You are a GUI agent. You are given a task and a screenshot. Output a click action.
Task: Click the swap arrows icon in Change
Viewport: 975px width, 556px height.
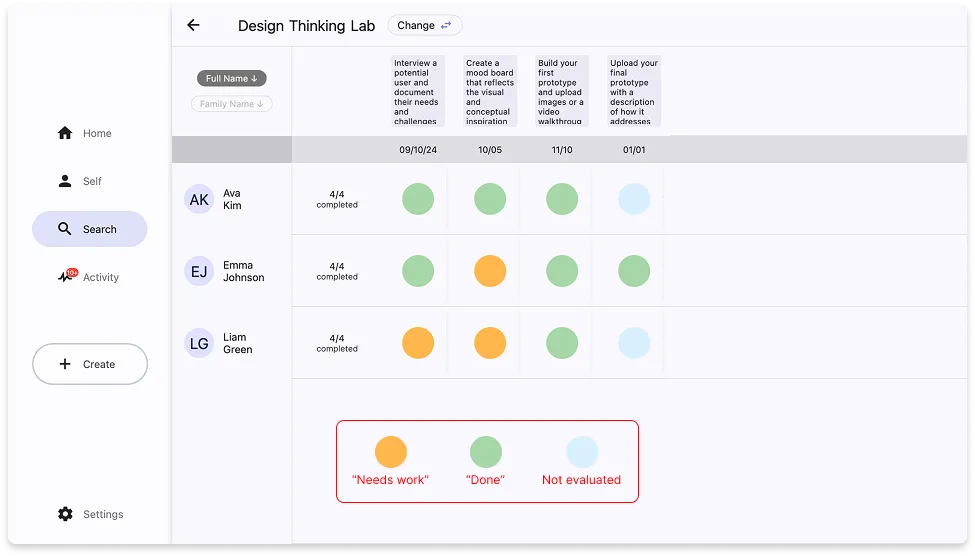click(446, 25)
